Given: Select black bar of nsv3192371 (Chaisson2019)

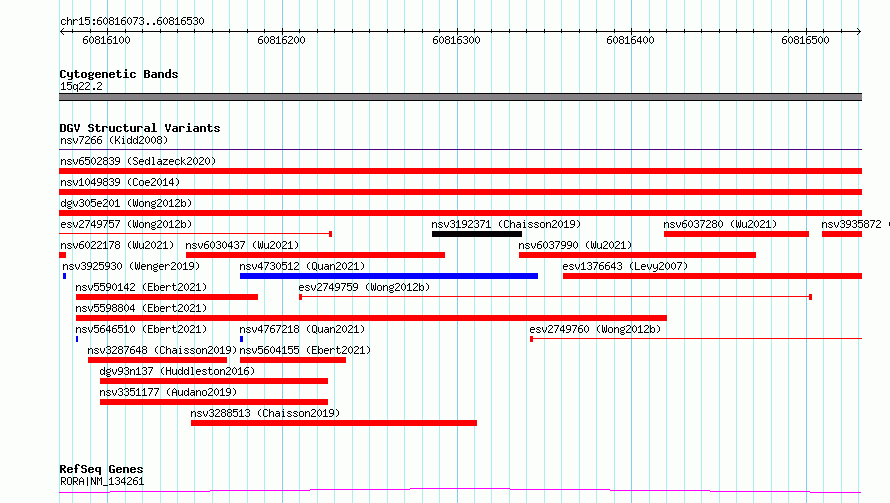Looking at the screenshot, I should (x=477, y=234).
